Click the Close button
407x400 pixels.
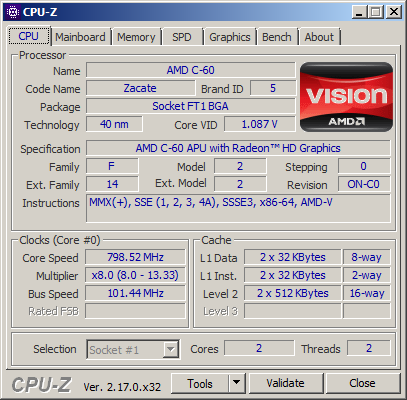362,384
